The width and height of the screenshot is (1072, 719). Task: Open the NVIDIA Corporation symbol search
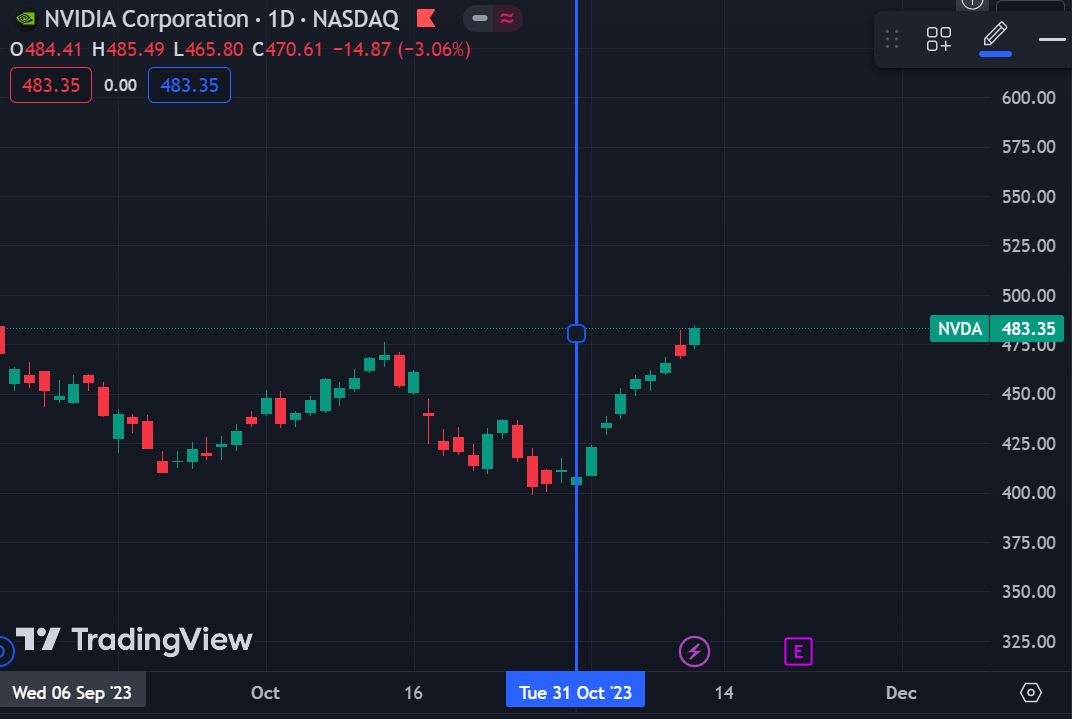click(146, 19)
